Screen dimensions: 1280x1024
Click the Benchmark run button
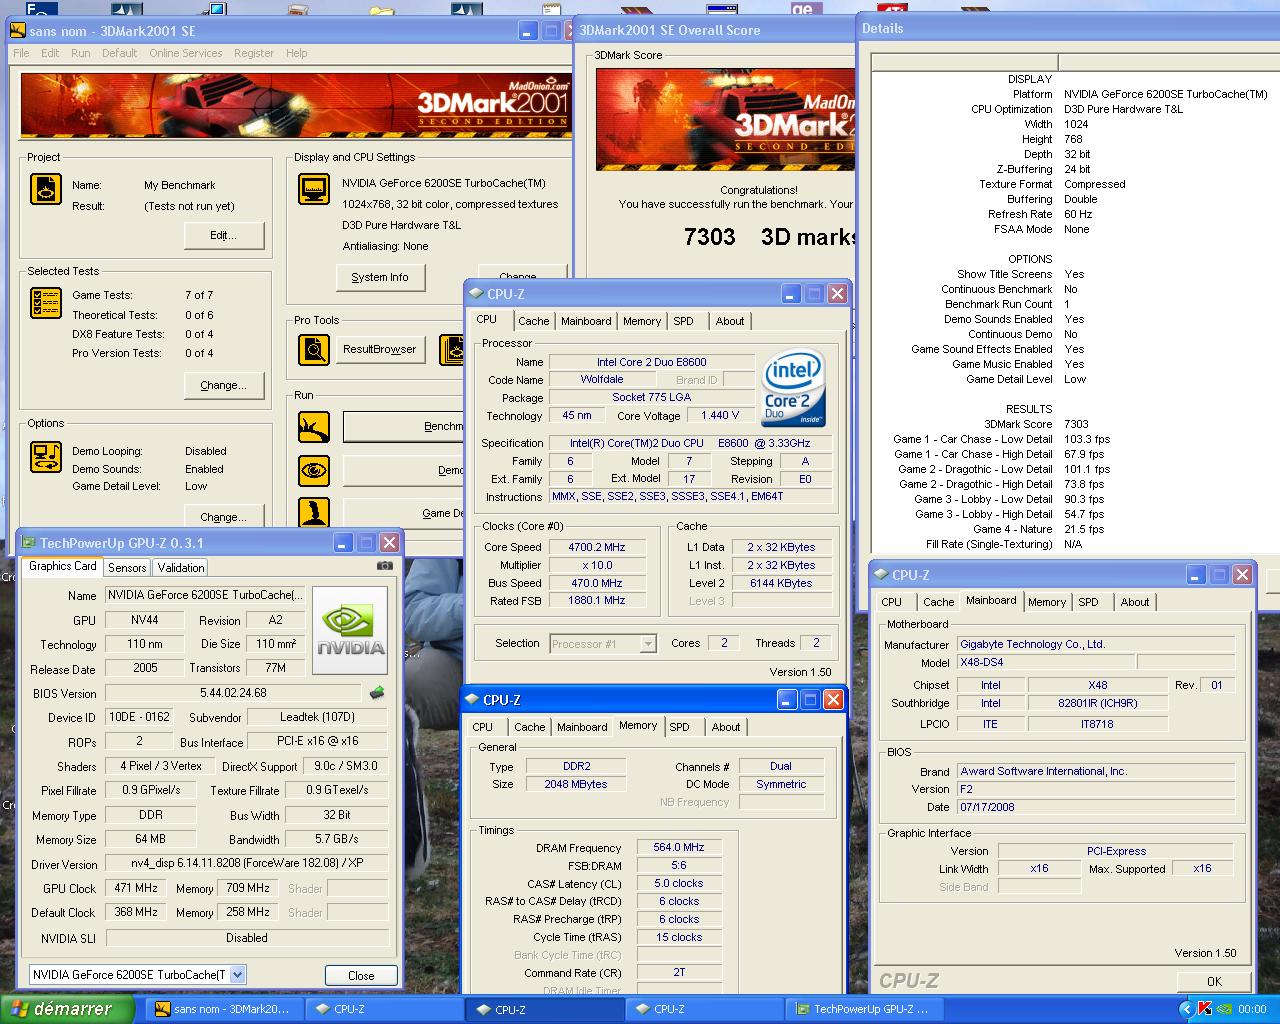click(x=404, y=426)
